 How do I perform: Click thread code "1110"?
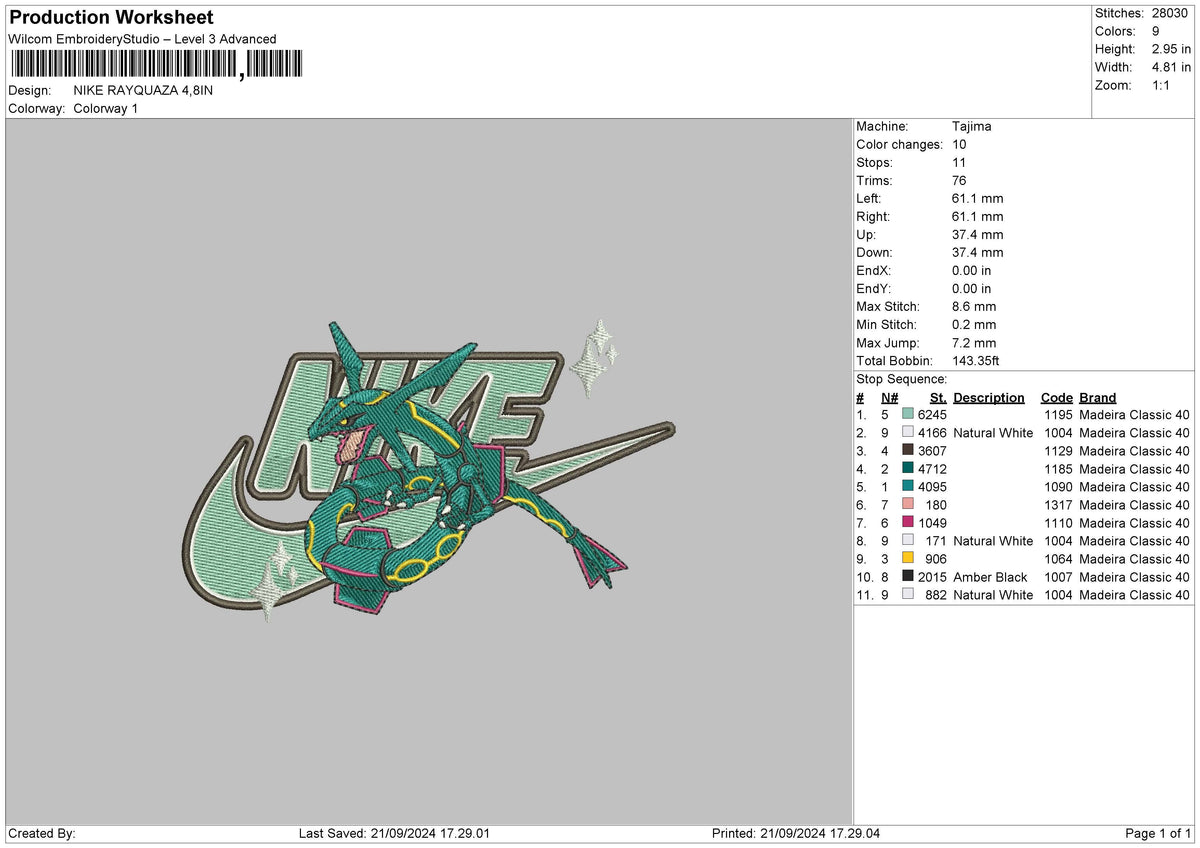(1058, 523)
